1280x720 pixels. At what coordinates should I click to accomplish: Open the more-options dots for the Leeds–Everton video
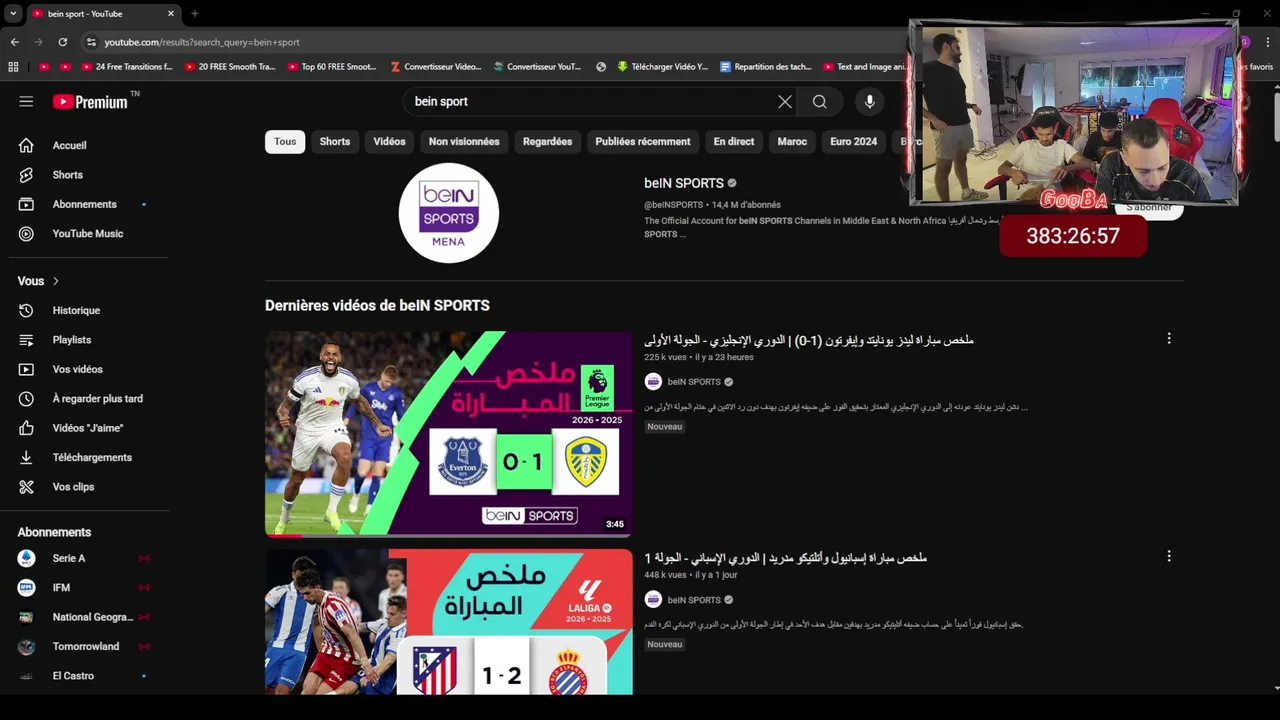pyautogui.click(x=1168, y=339)
